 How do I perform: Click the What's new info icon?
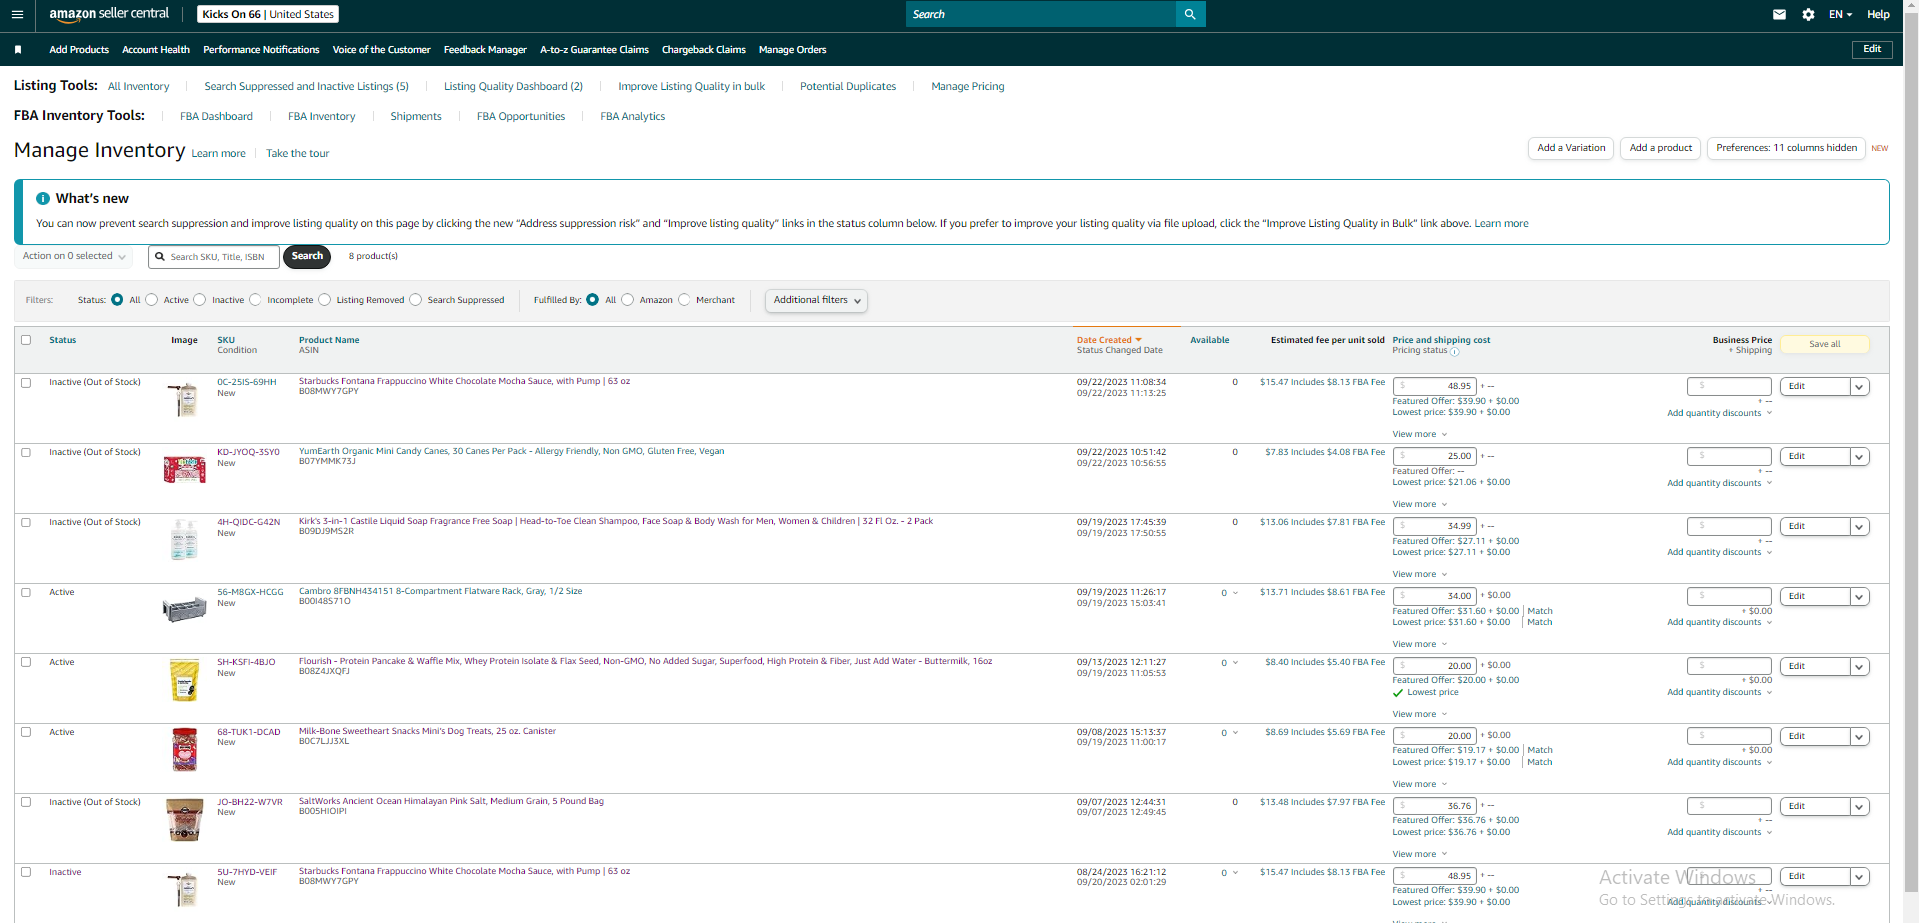point(43,198)
